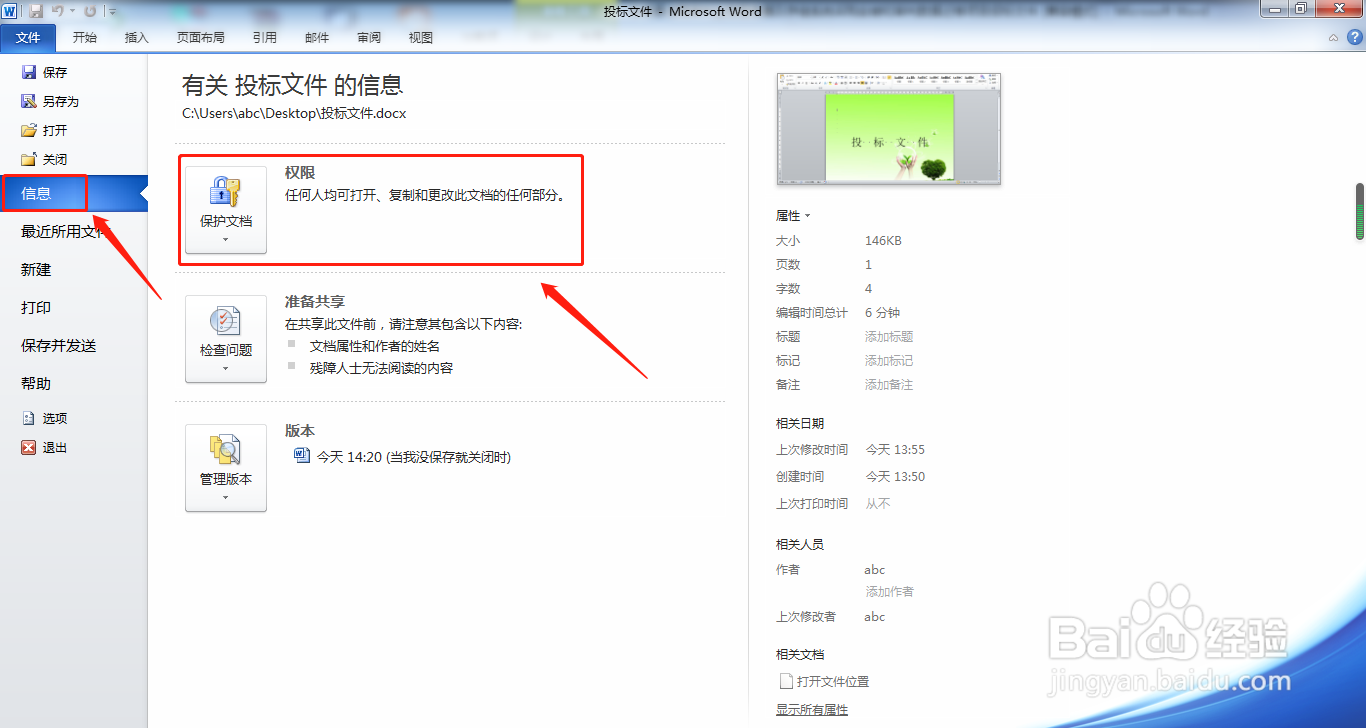Click the Save icon in Quick Access toolbar
Screen dimensions: 1366x728
click(35, 10)
